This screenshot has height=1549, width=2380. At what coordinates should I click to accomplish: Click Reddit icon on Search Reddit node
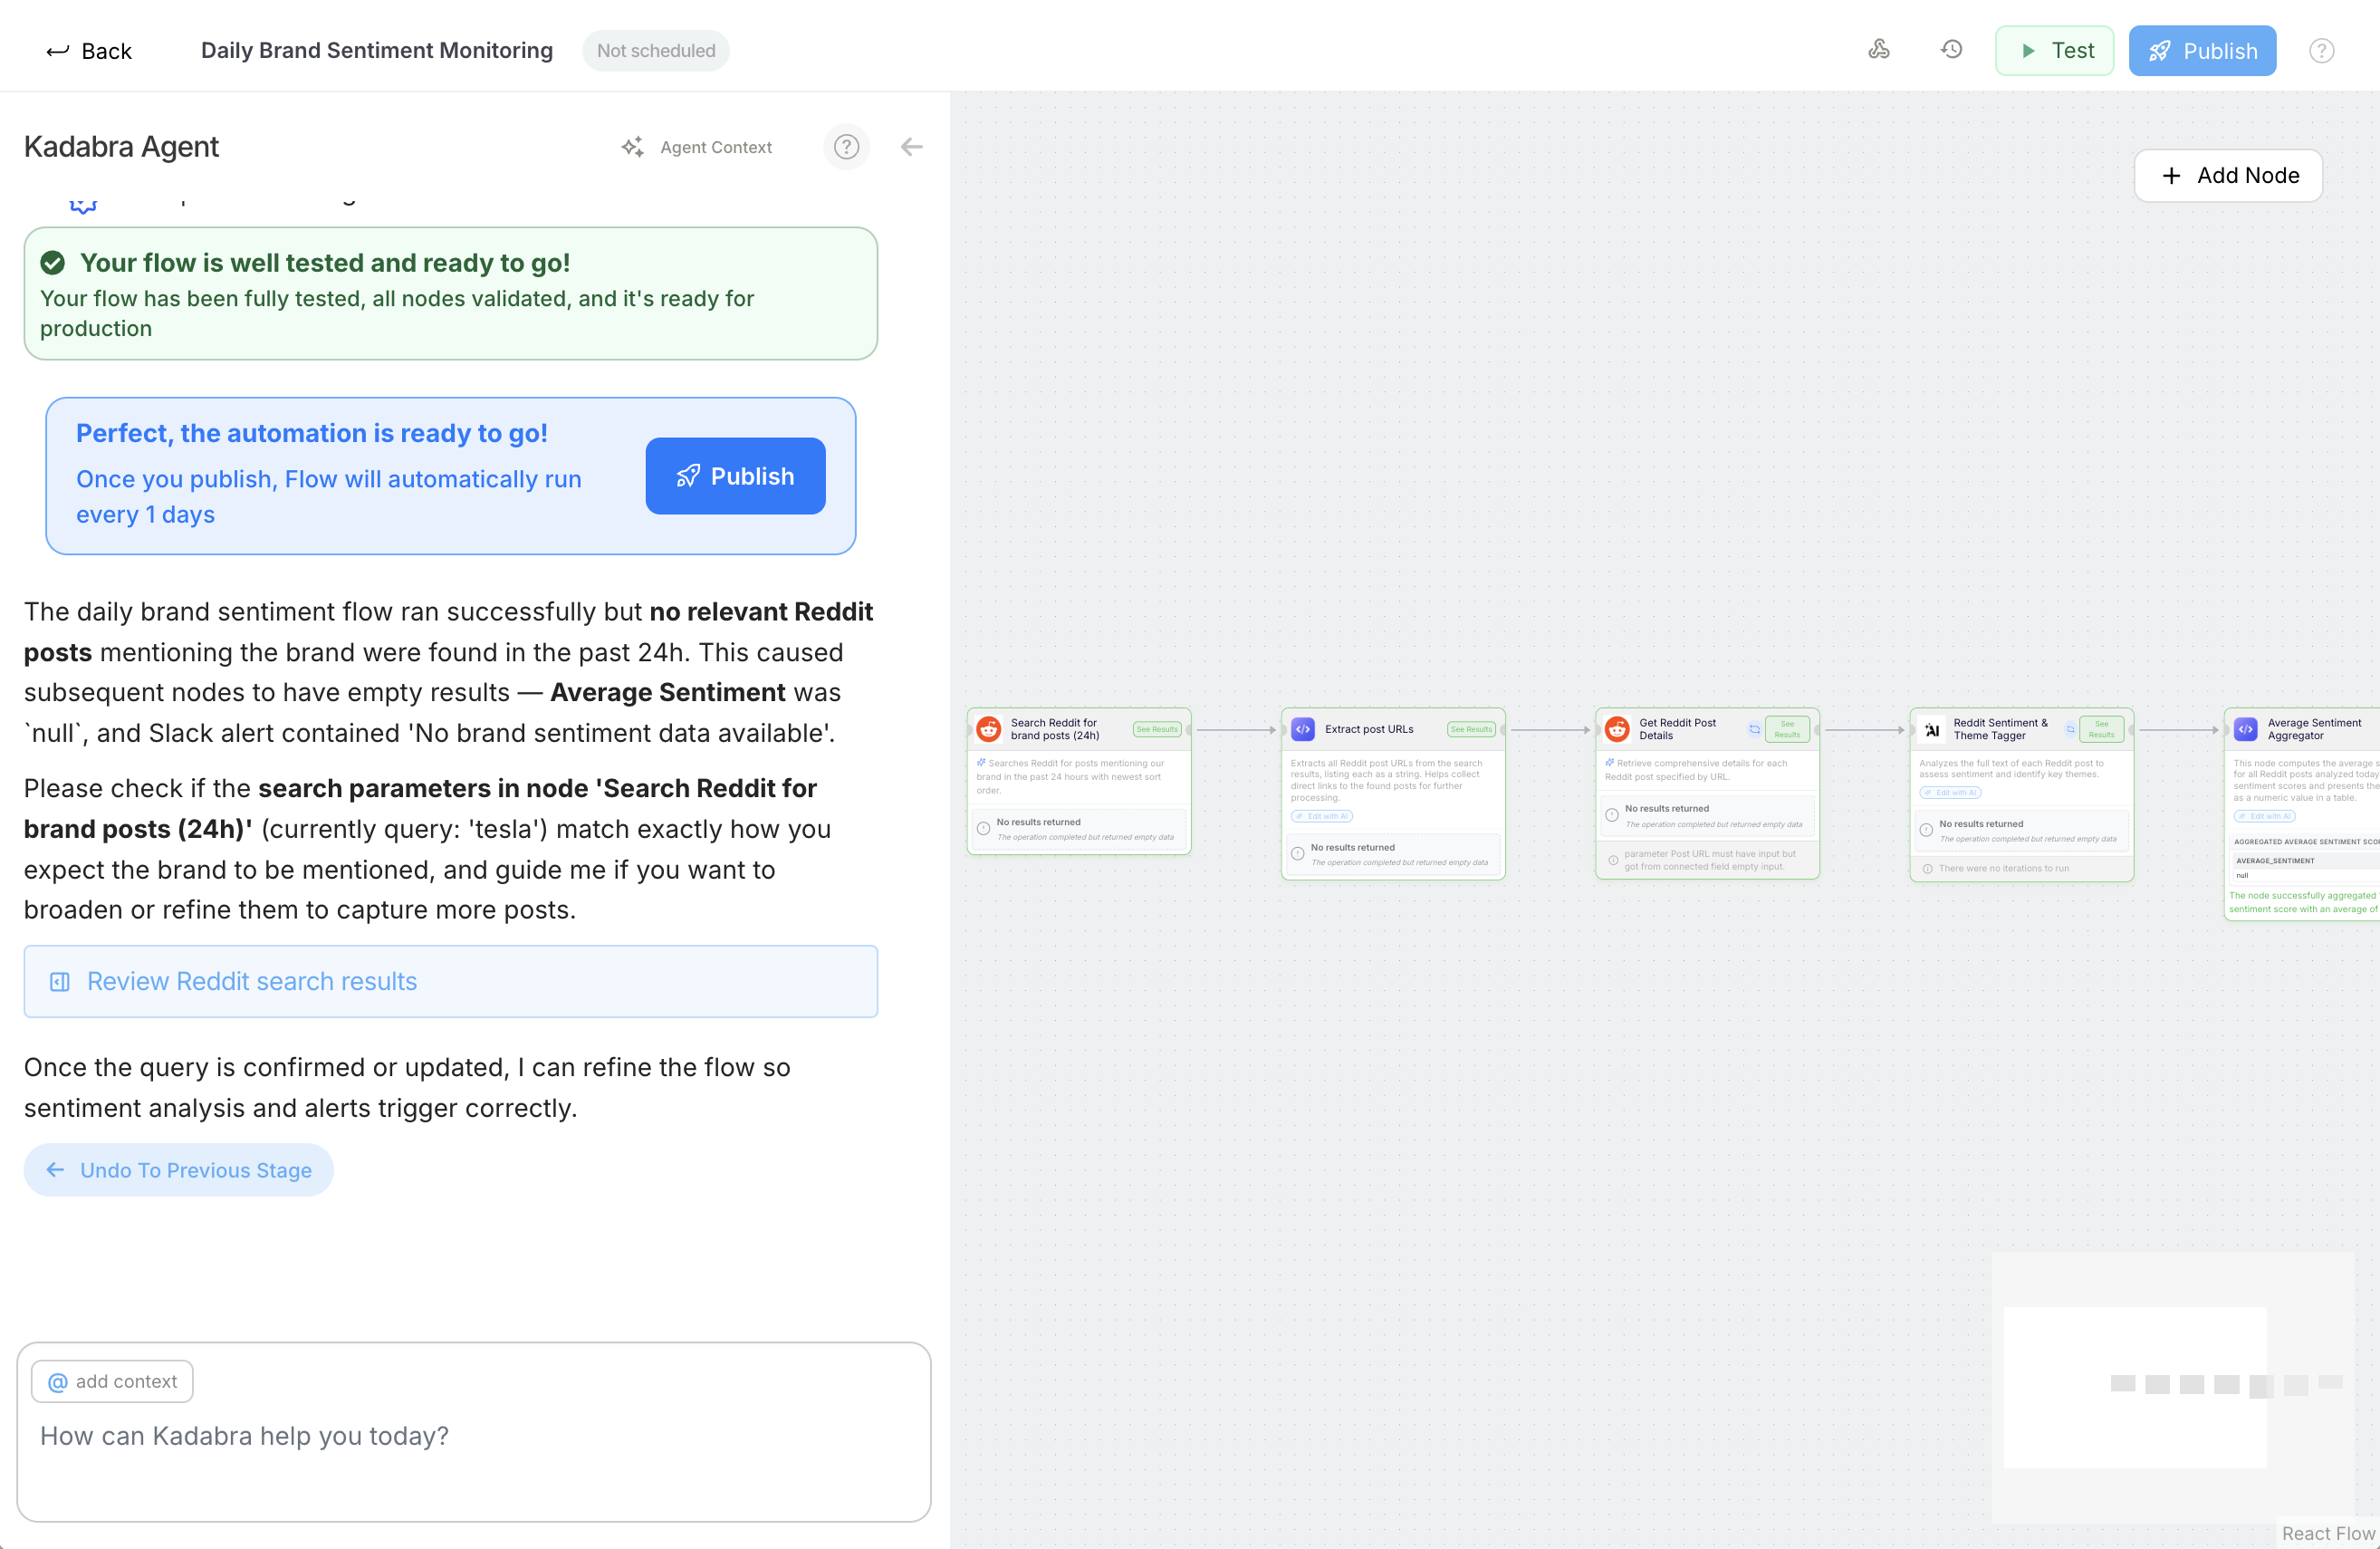click(x=989, y=729)
